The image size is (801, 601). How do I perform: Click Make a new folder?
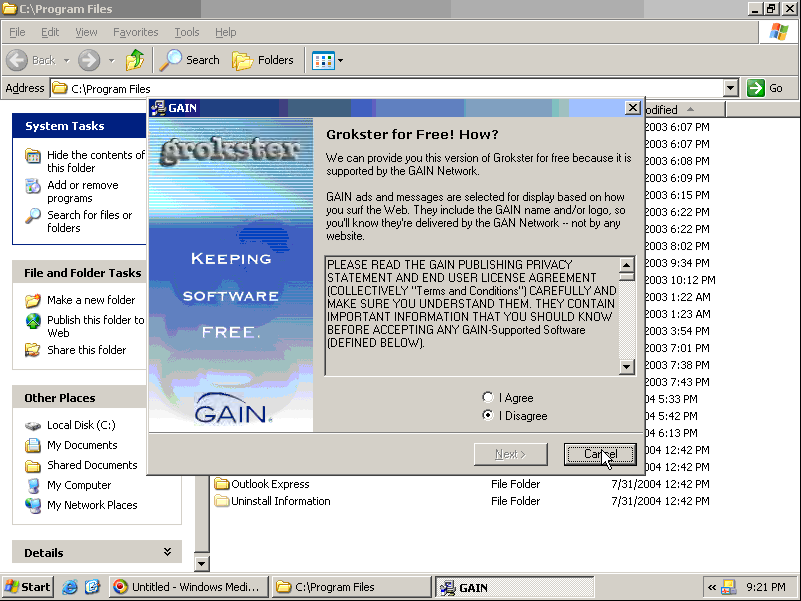[91, 300]
